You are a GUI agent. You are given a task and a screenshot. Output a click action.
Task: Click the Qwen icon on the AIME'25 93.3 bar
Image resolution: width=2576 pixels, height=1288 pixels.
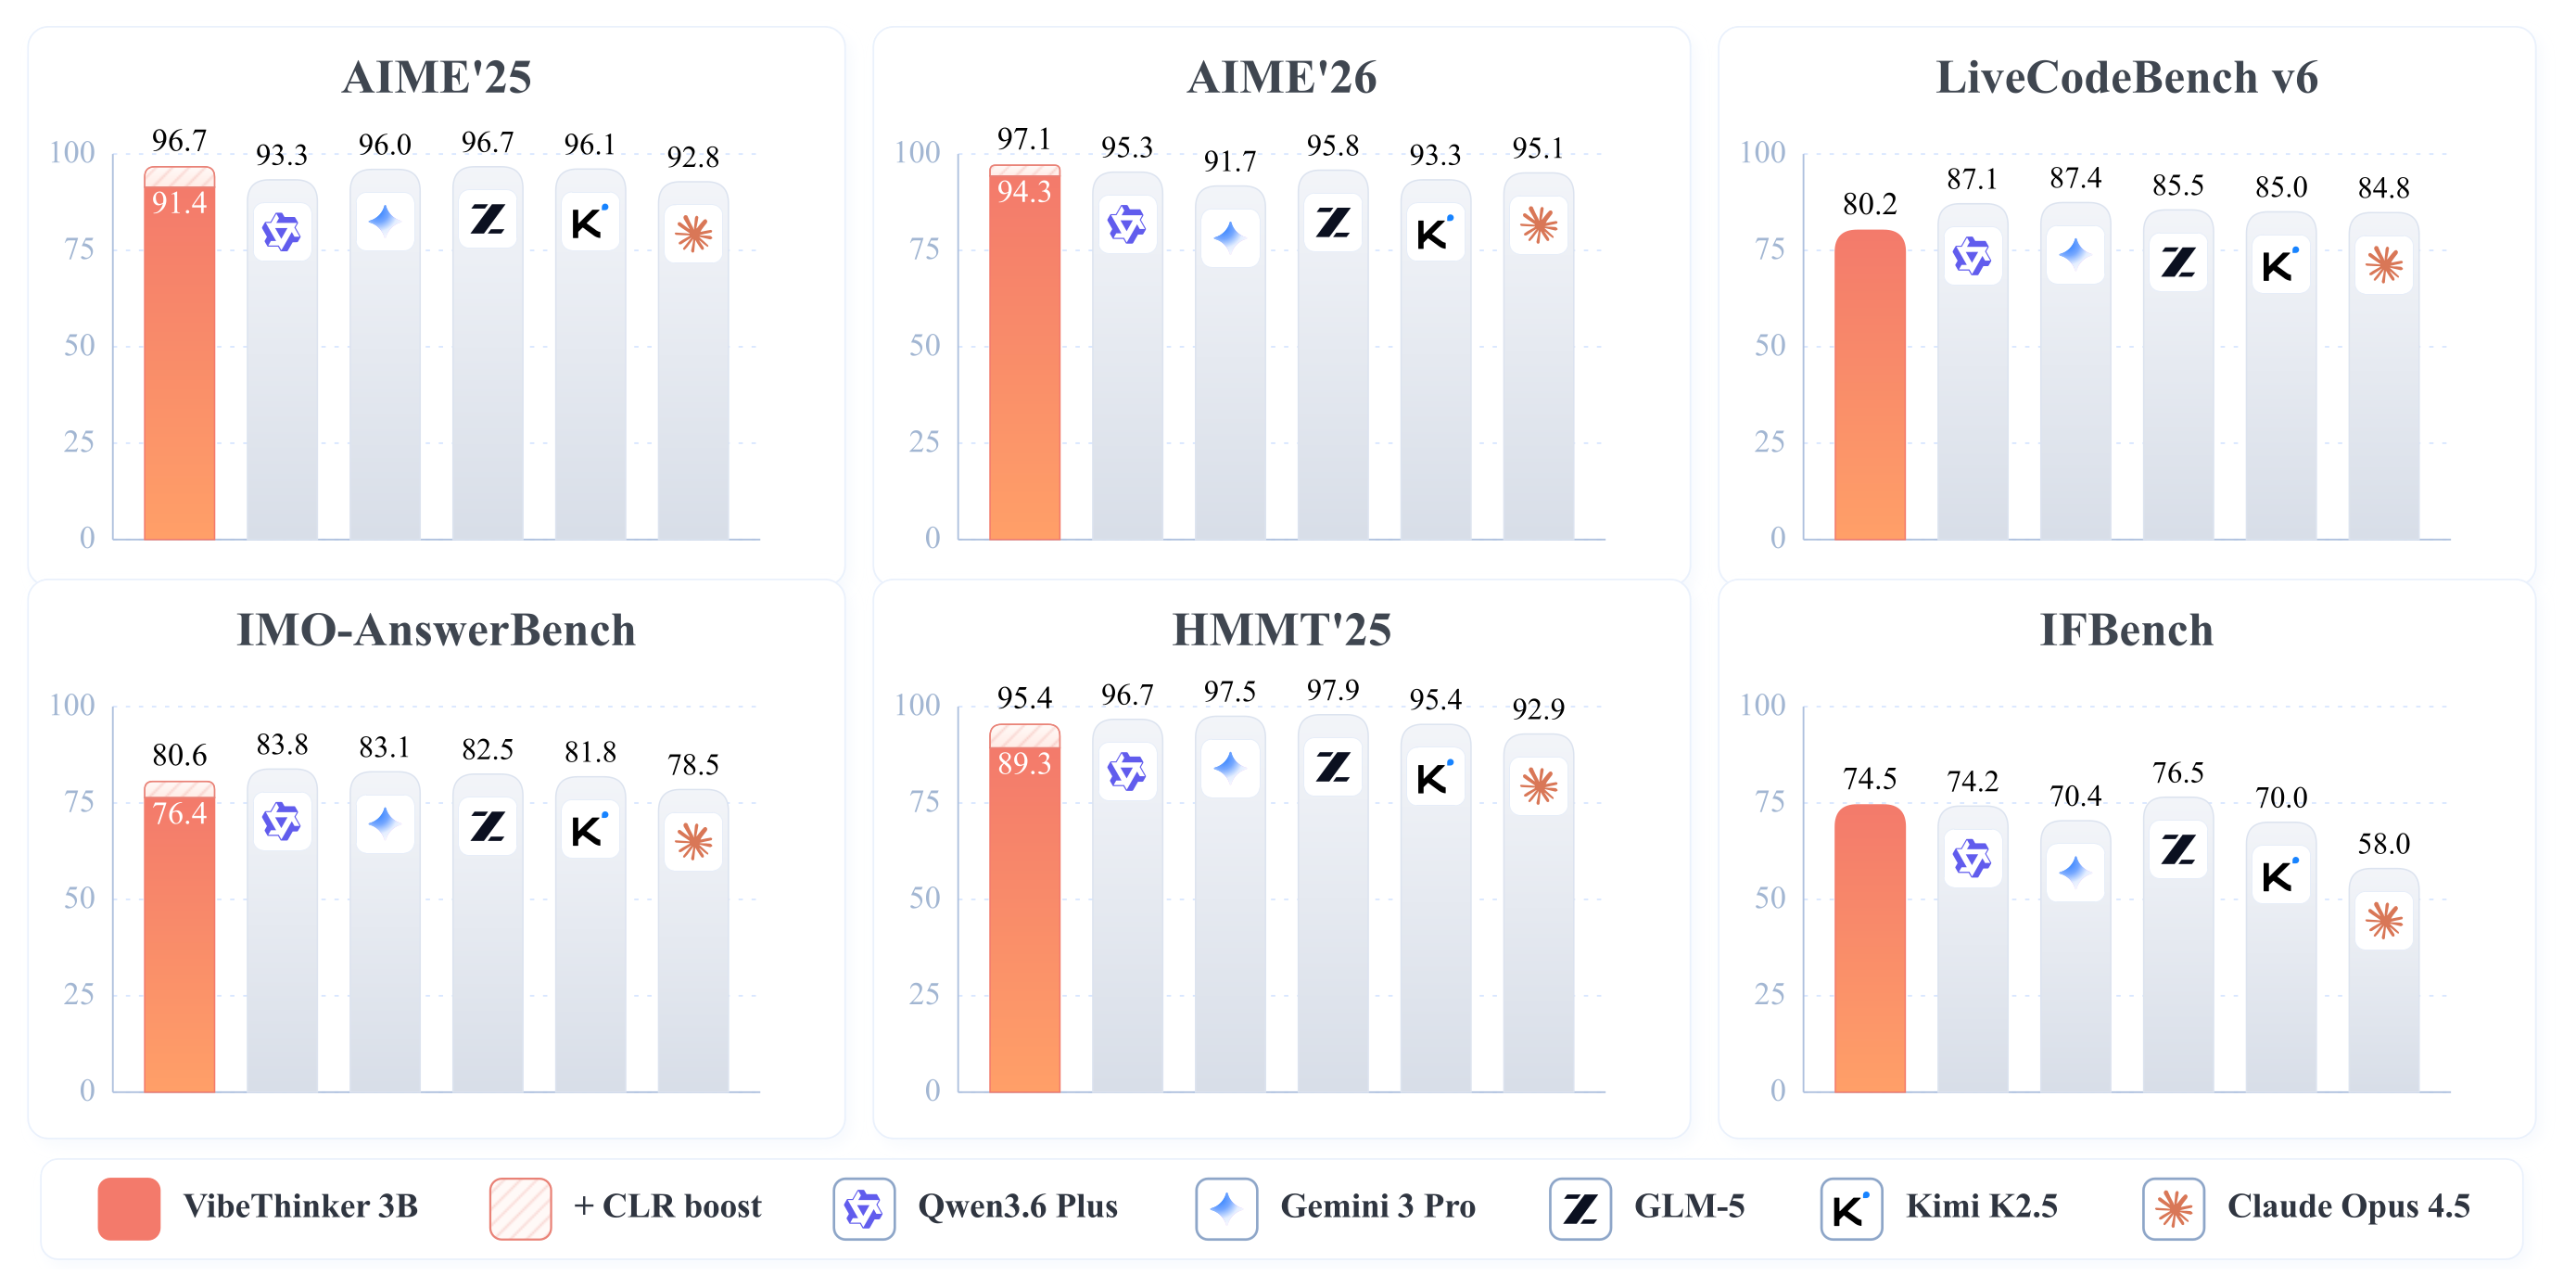coord(281,233)
